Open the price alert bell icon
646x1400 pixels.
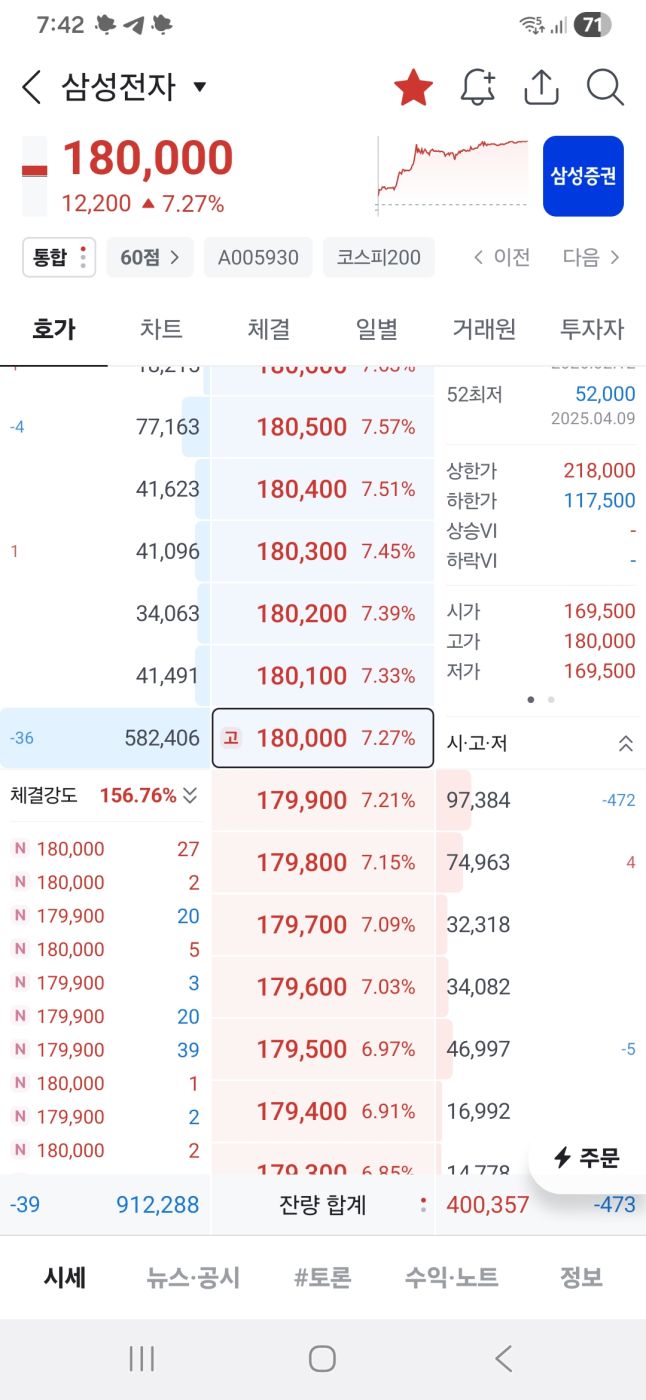pos(478,88)
